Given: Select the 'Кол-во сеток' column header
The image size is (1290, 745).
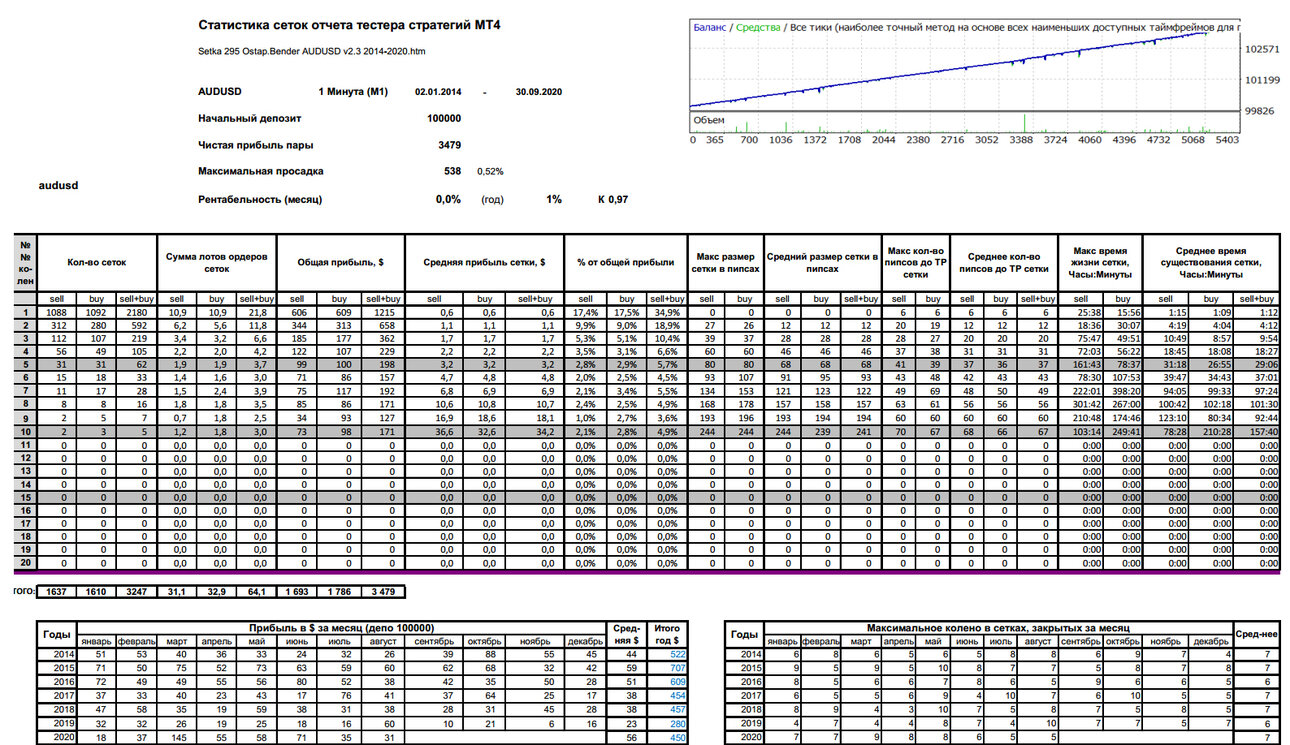Looking at the screenshot, I should (97, 262).
